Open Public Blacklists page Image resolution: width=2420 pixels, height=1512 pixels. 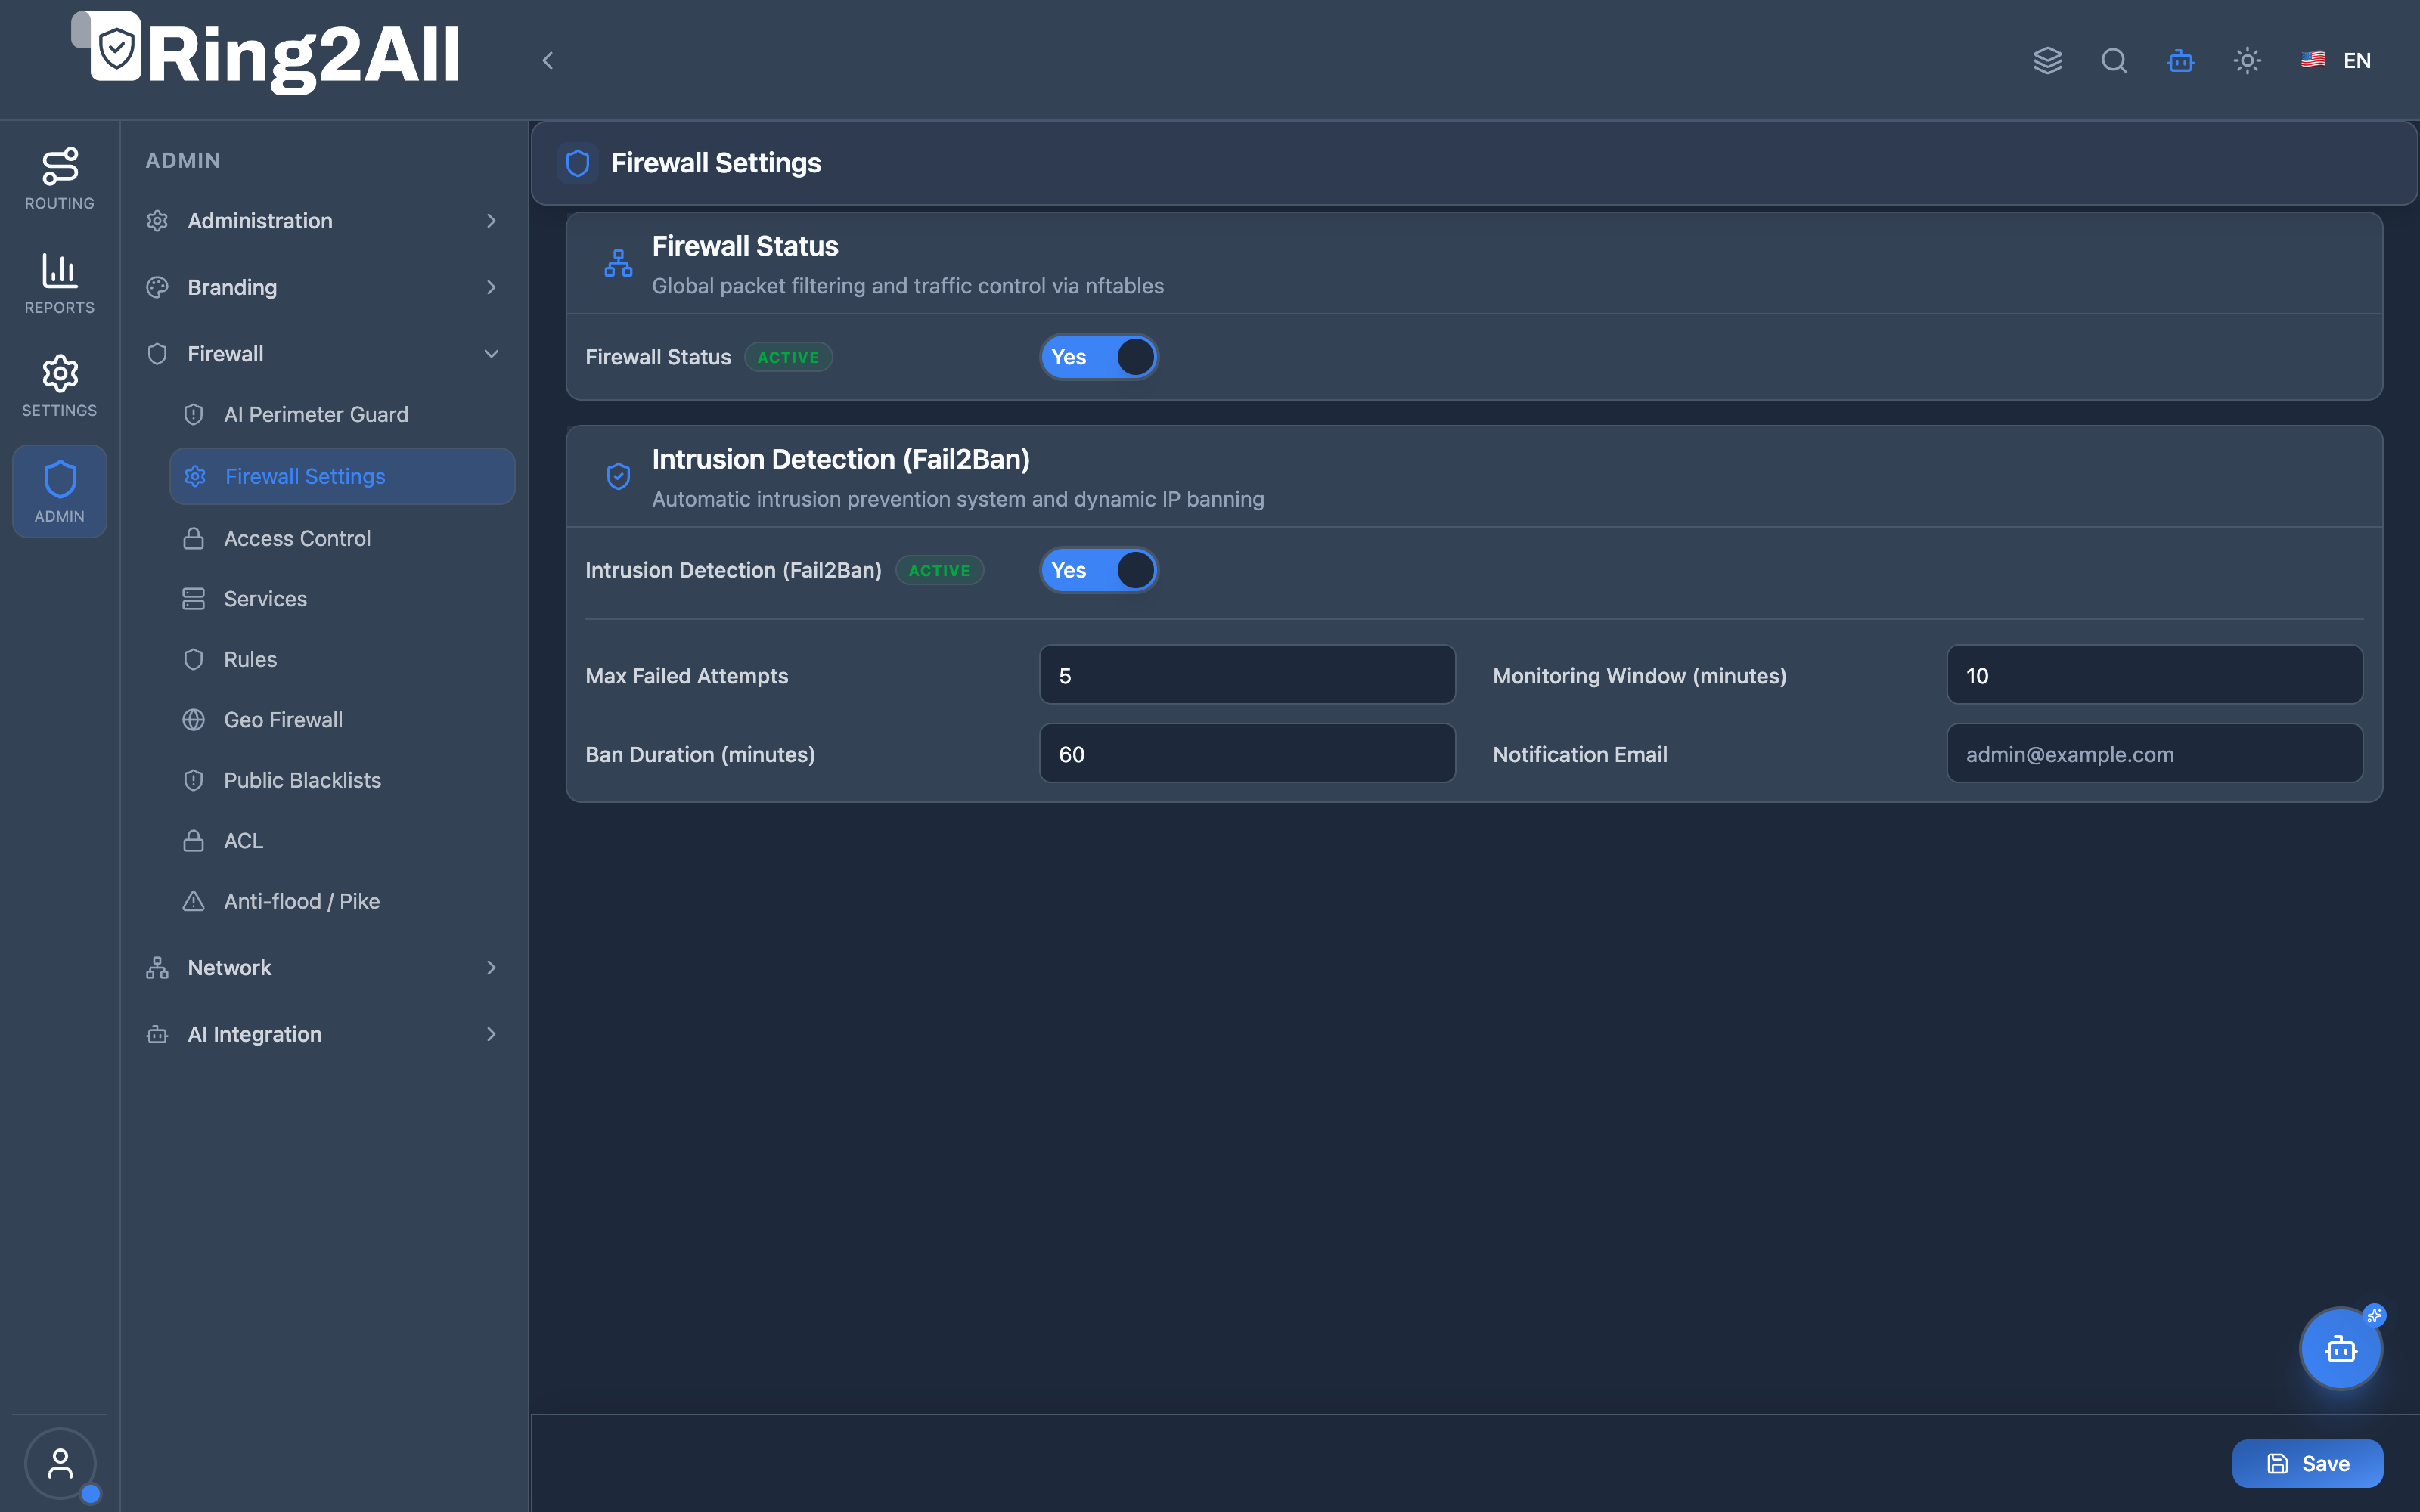pyautogui.click(x=342, y=780)
